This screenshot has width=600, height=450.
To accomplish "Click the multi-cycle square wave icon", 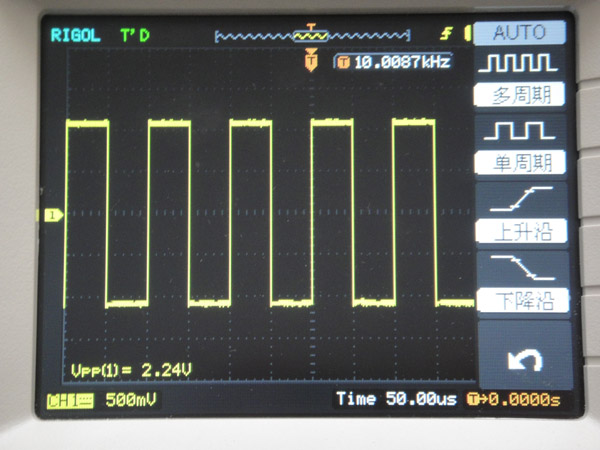I will [x=518, y=63].
